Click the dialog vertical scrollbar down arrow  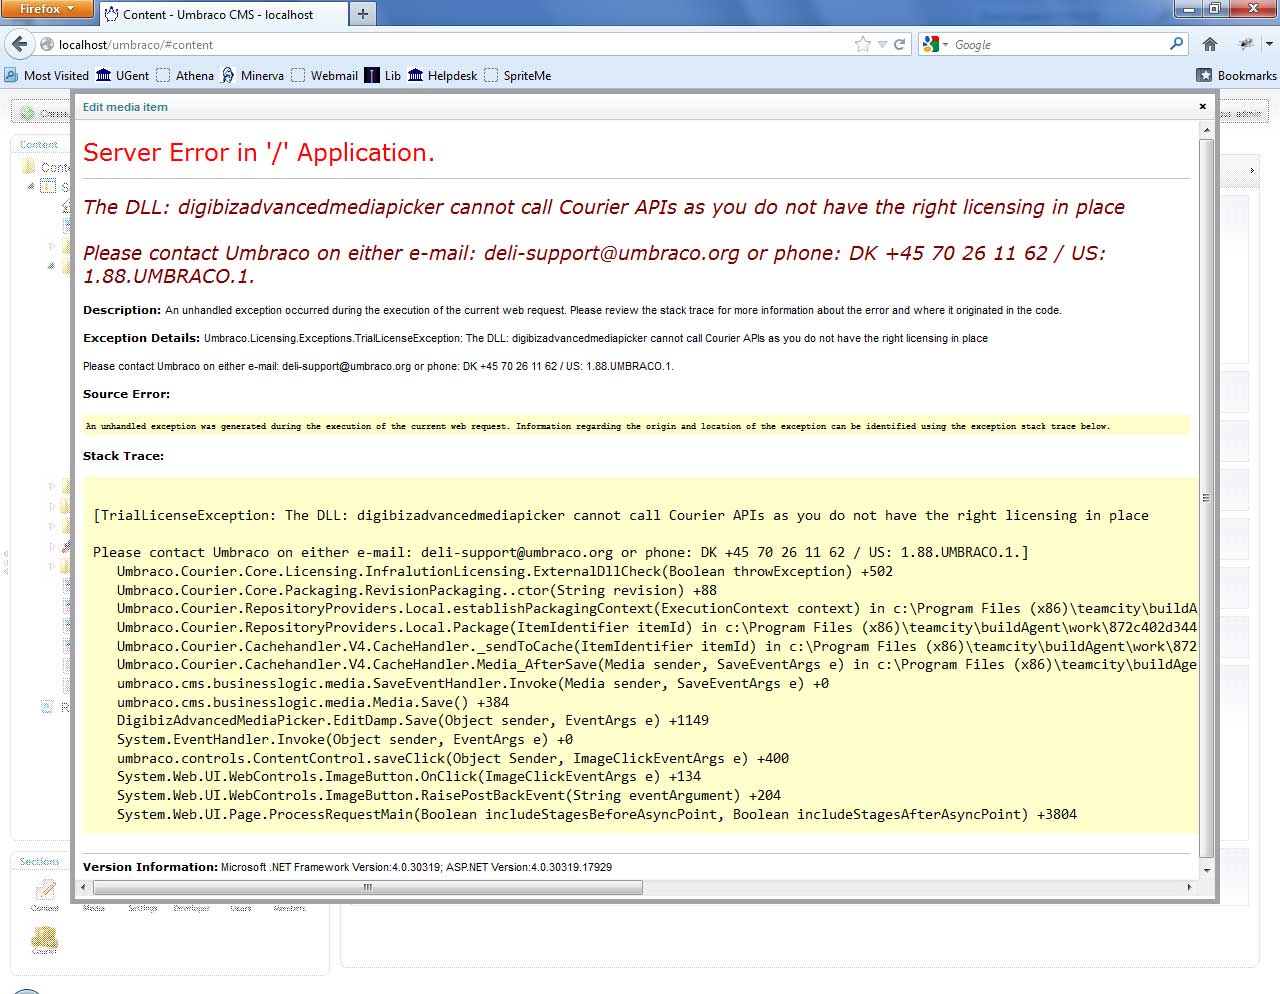[1206, 870]
